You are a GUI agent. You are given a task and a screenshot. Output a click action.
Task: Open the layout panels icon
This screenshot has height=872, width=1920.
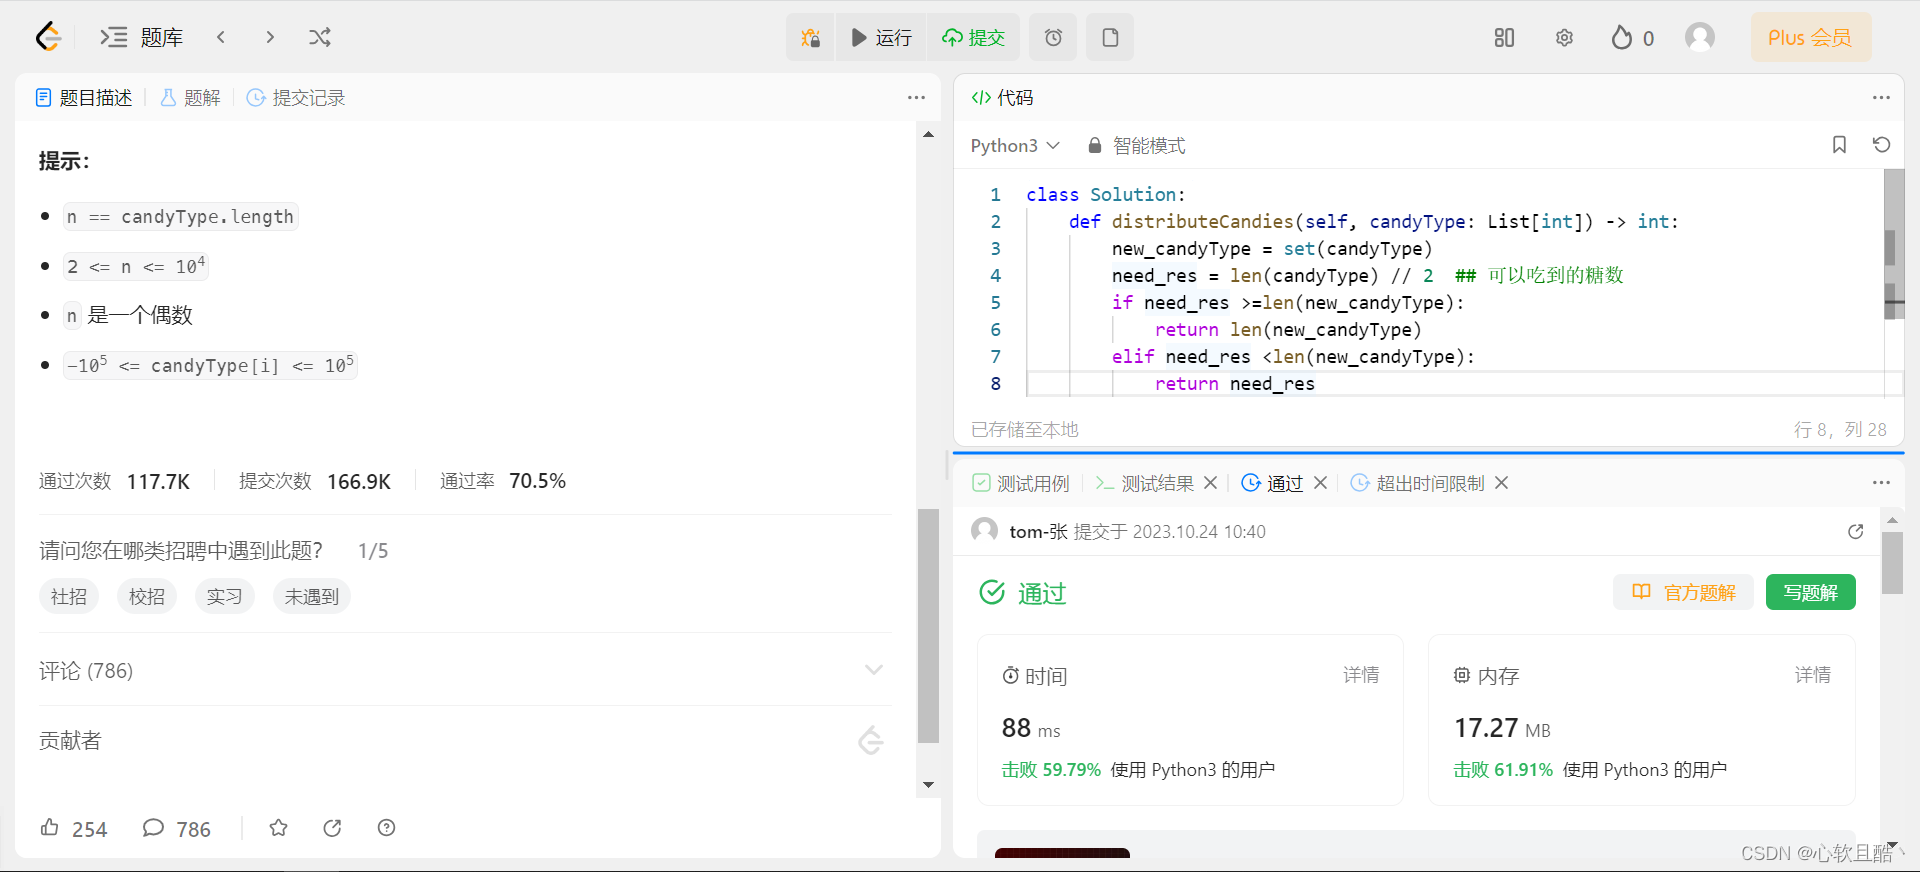[1504, 38]
